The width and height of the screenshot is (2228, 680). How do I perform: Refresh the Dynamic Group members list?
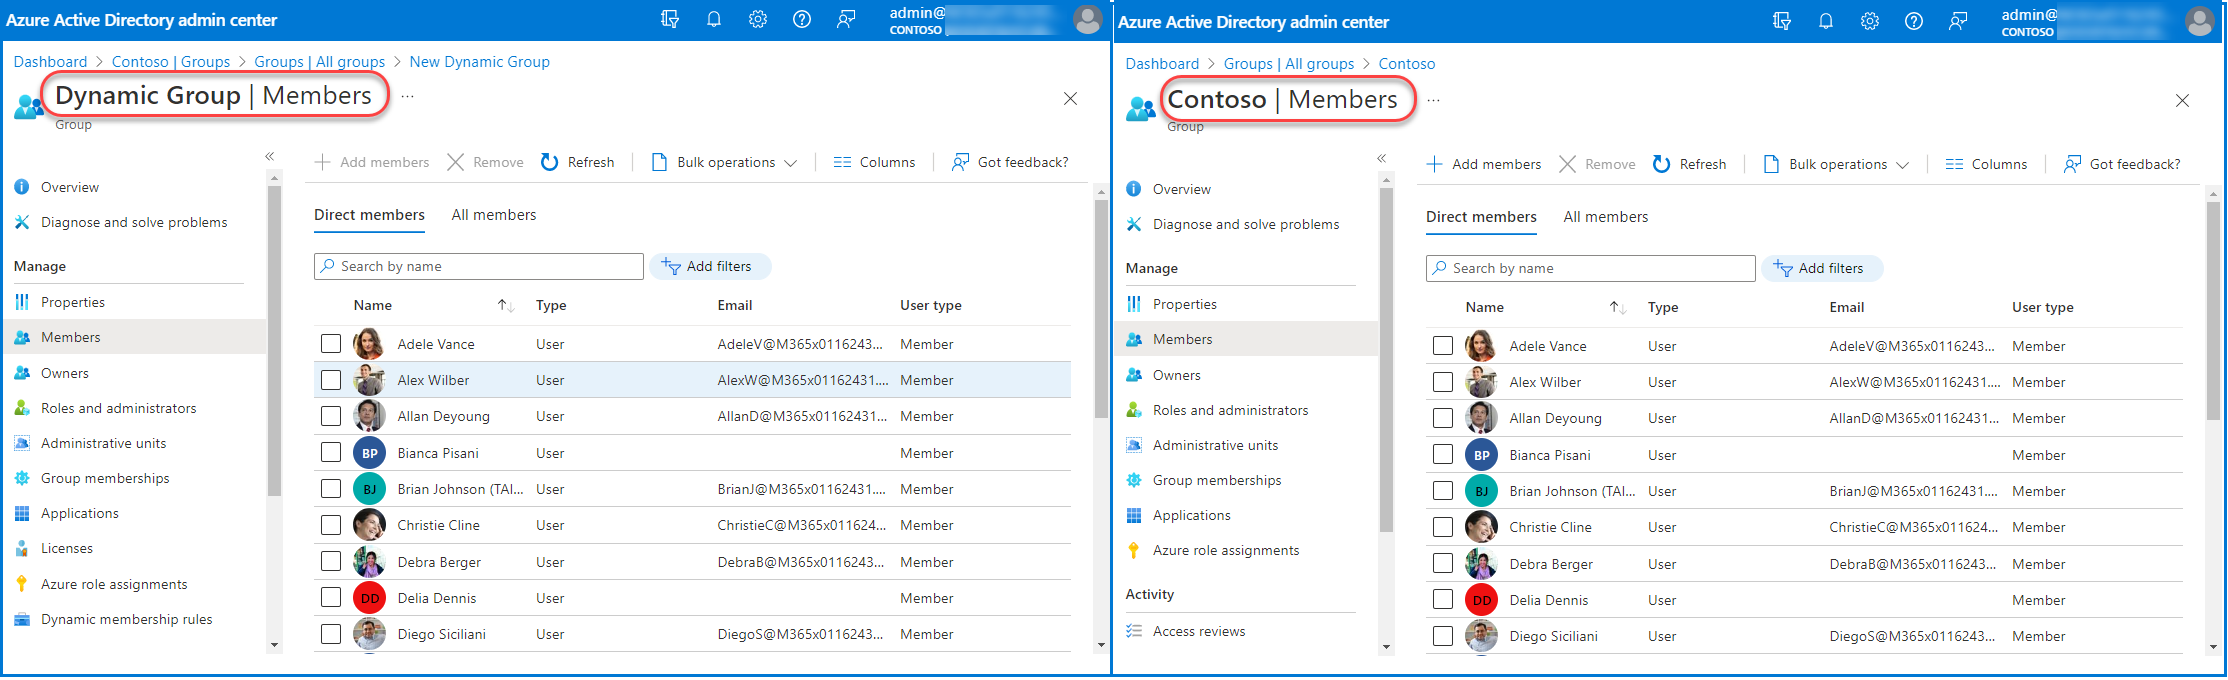tap(578, 162)
